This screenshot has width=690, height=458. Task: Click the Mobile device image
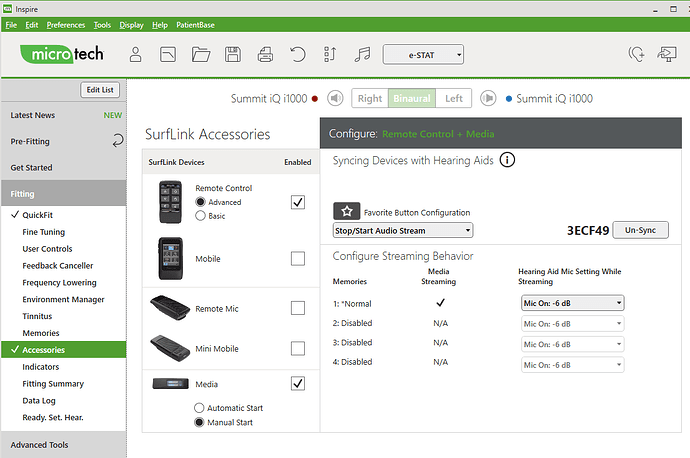[x=170, y=259]
